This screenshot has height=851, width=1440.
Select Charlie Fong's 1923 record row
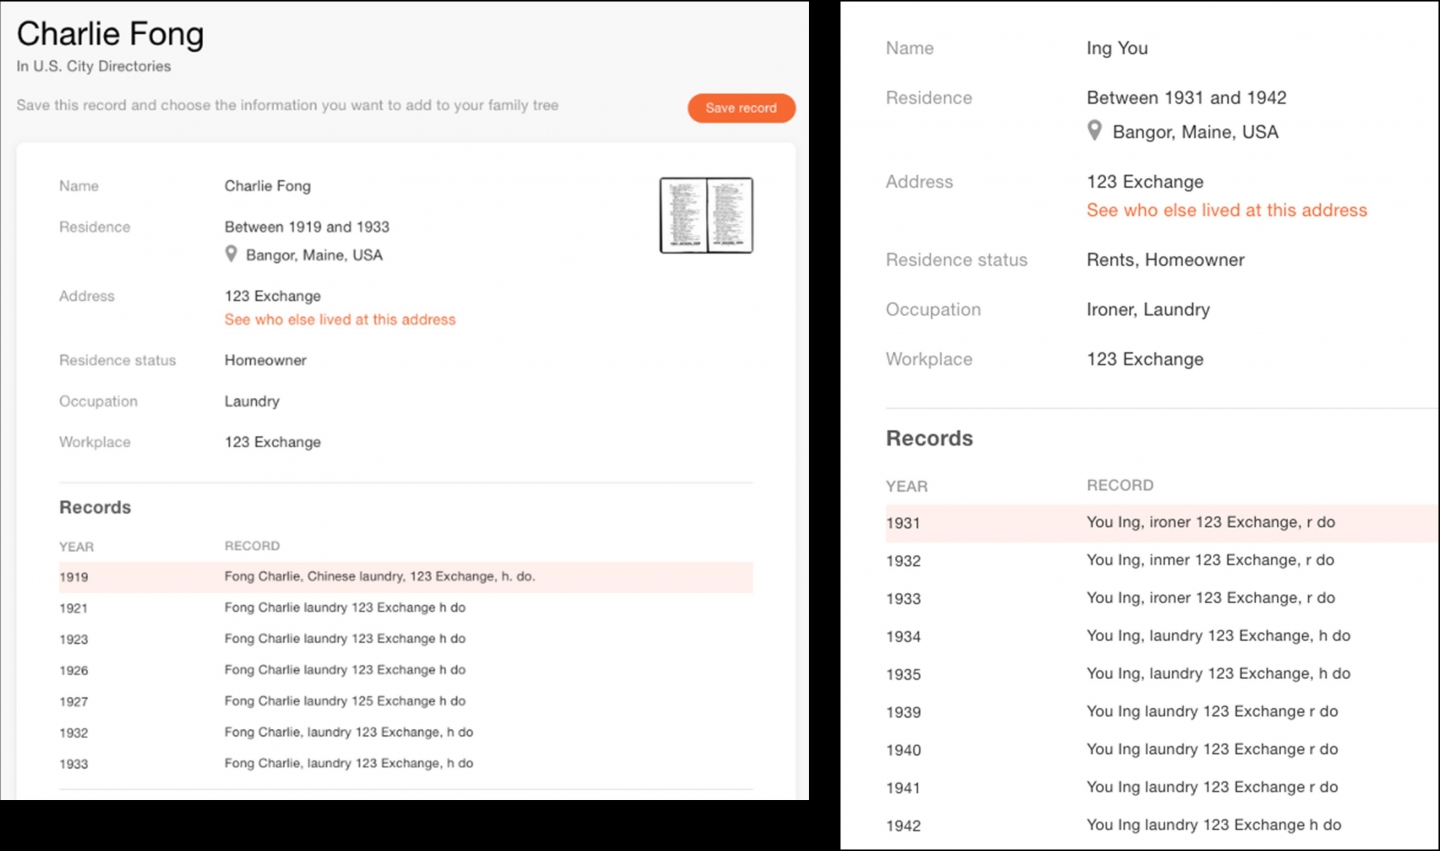point(406,639)
